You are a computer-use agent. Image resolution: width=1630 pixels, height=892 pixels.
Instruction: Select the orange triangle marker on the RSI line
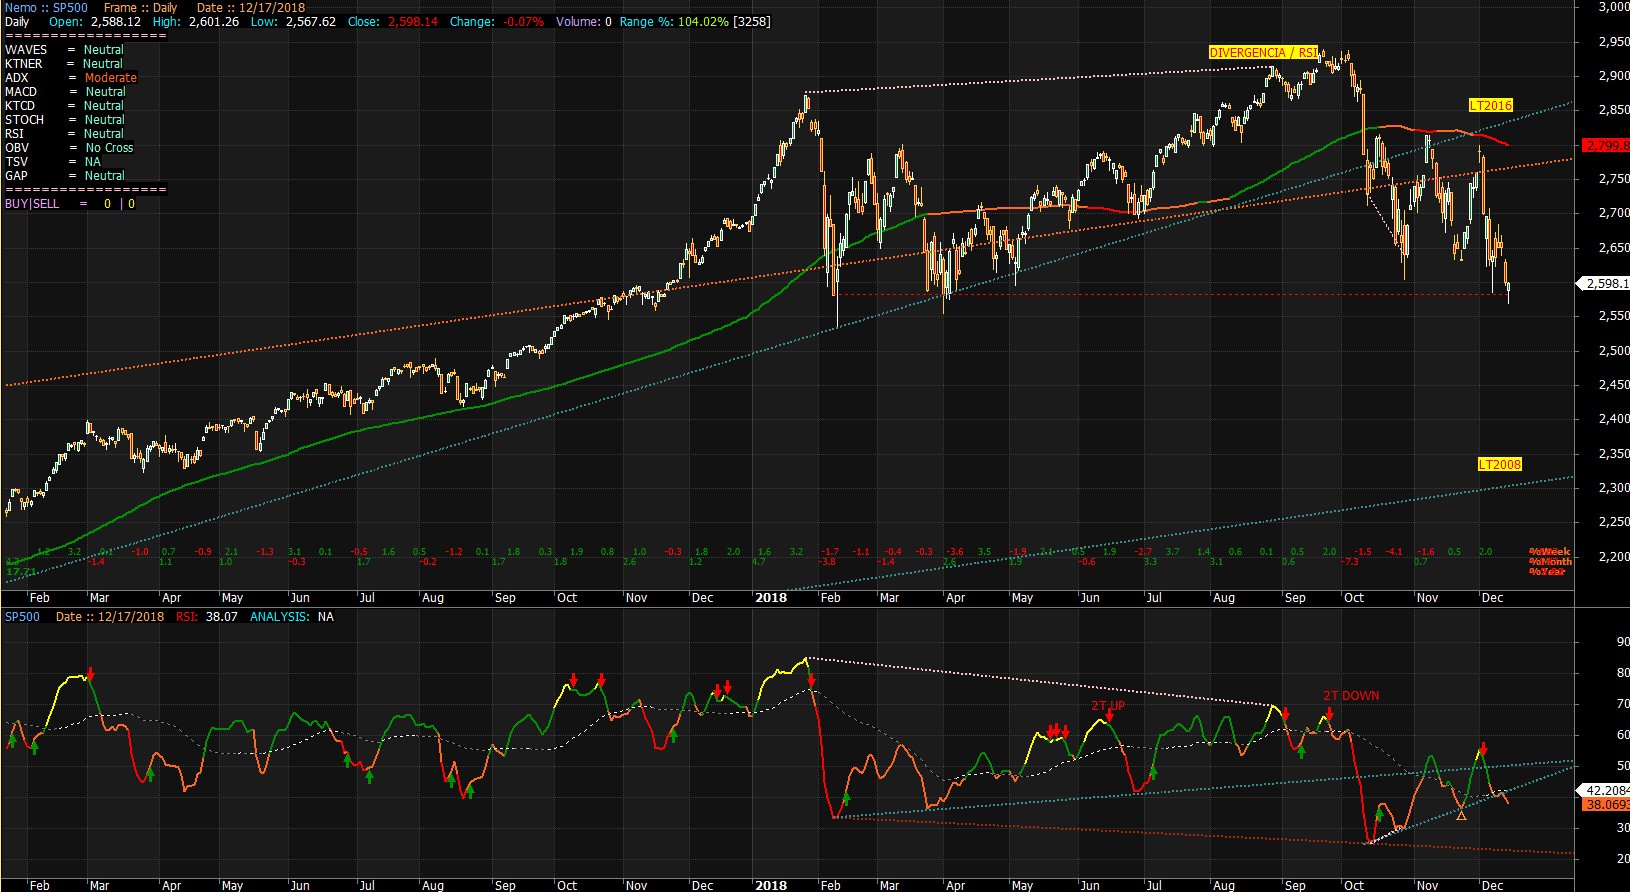tap(1462, 816)
